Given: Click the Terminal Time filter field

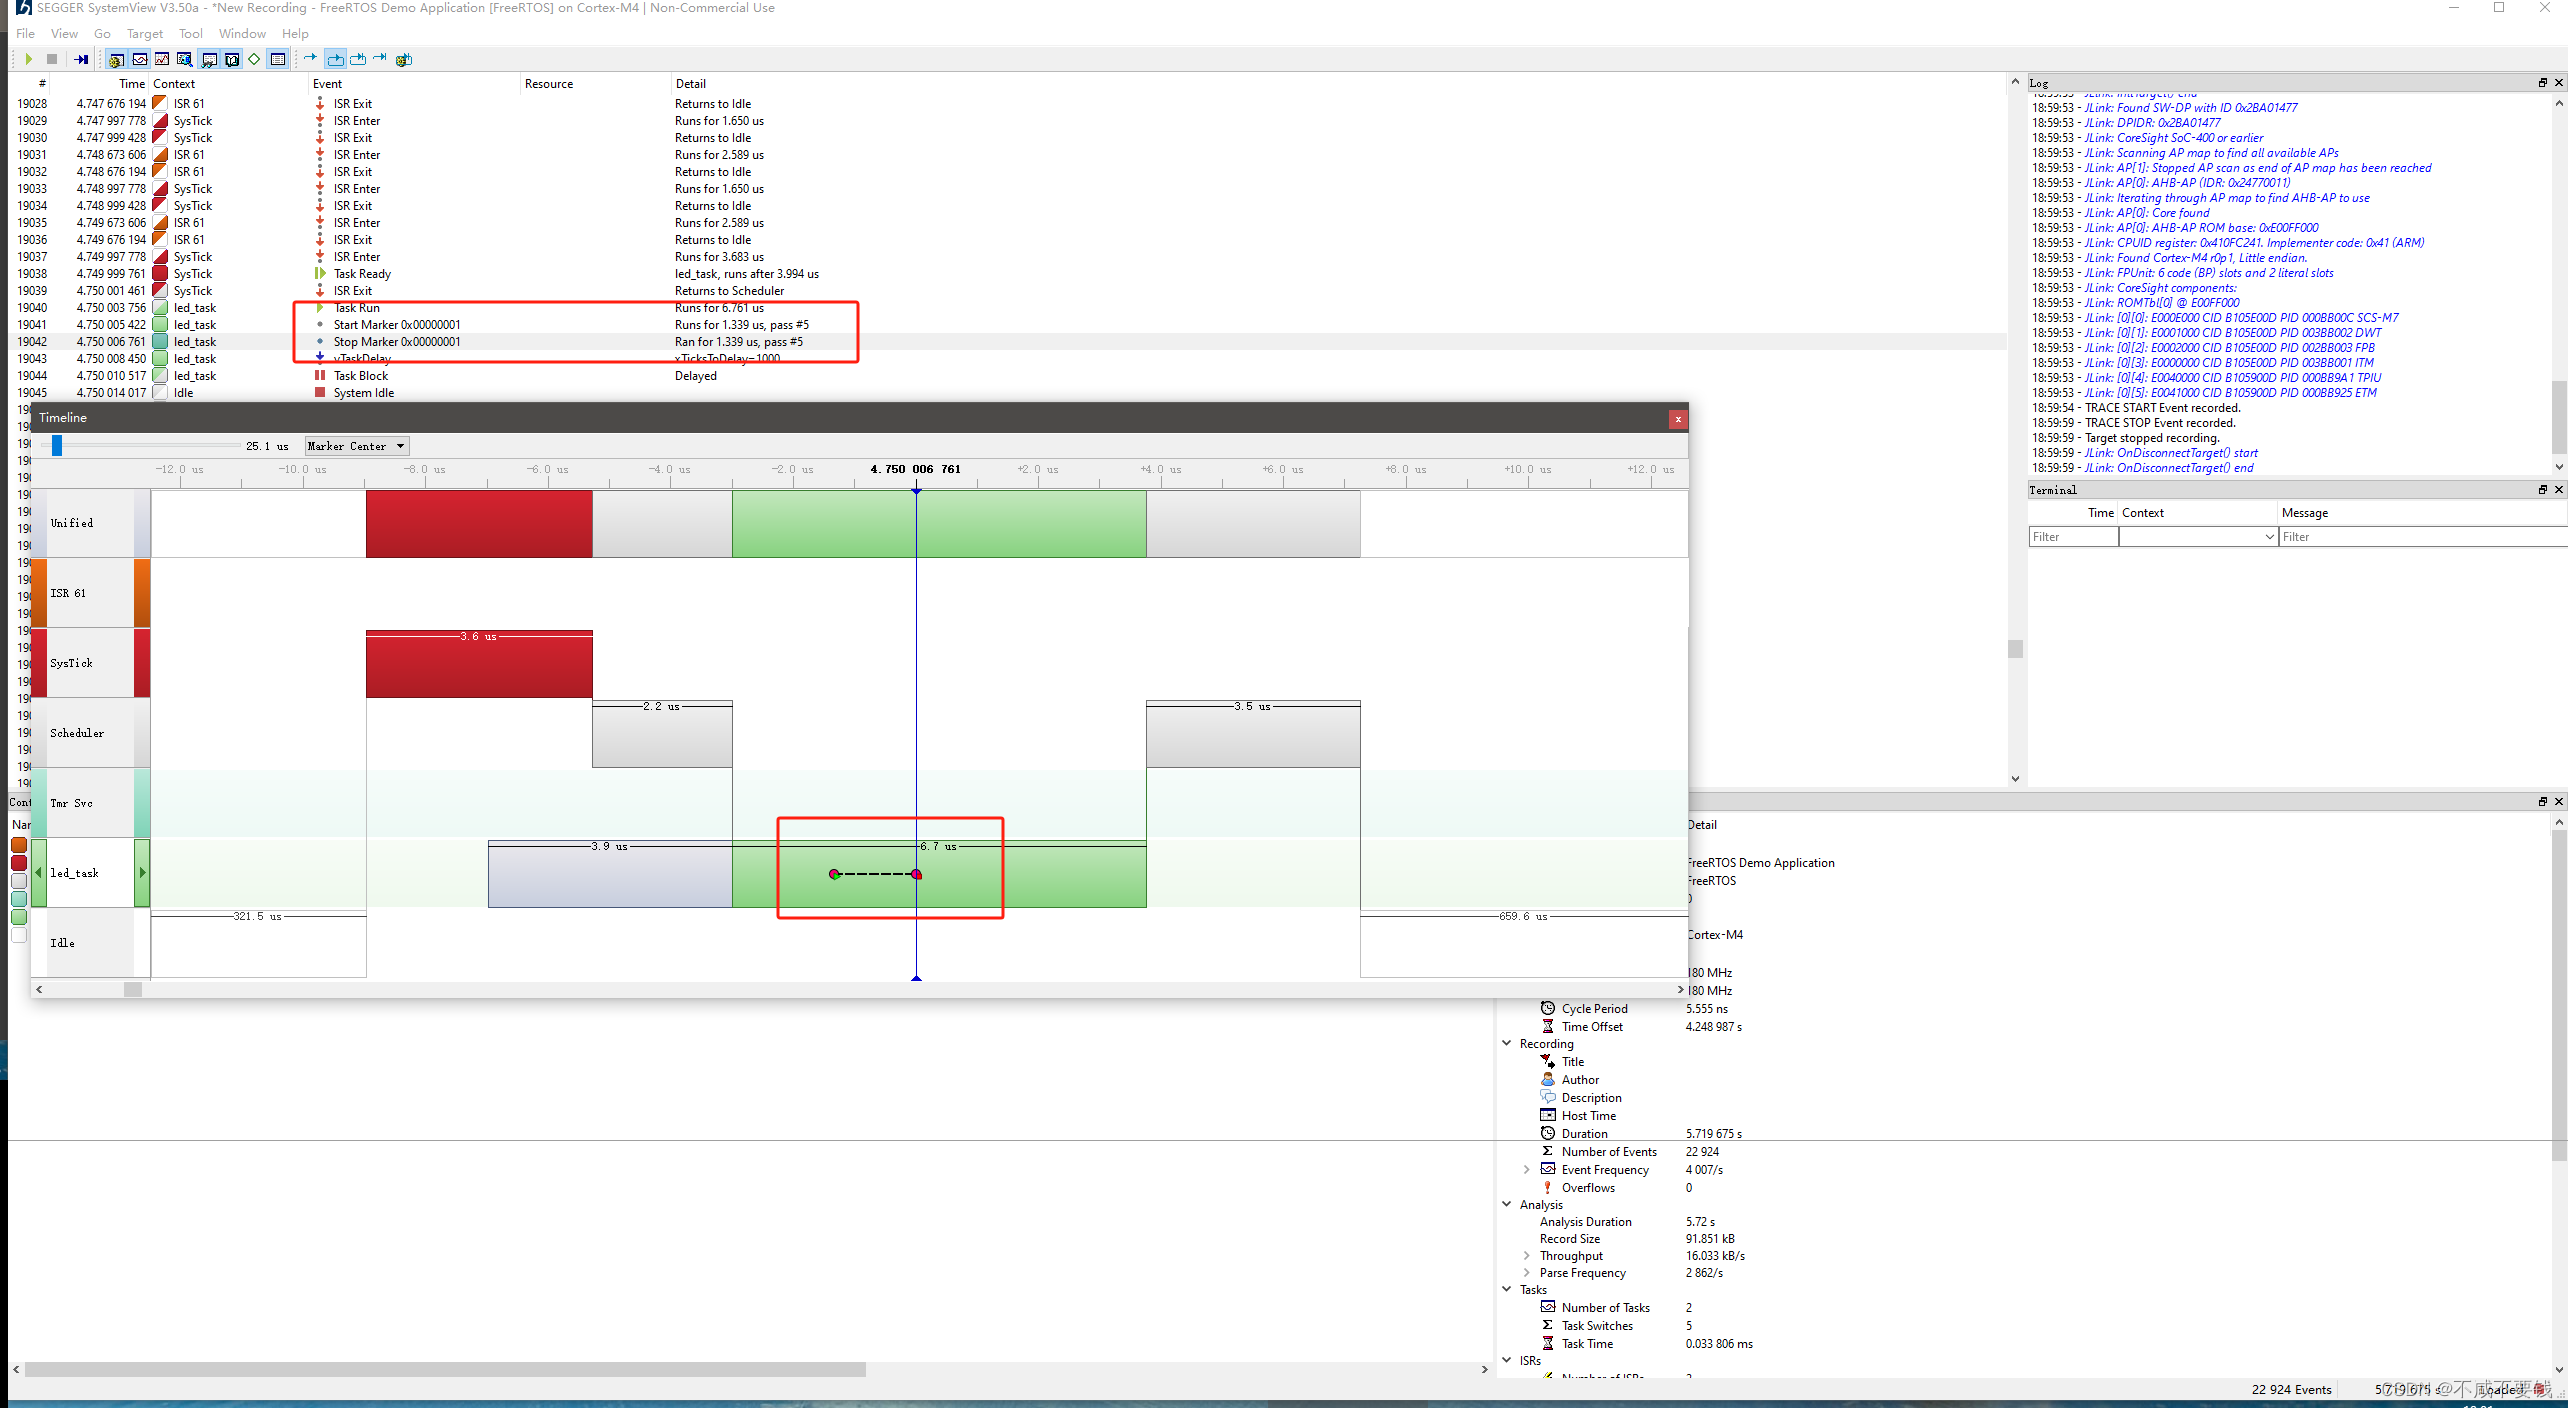Looking at the screenshot, I should 2073,537.
